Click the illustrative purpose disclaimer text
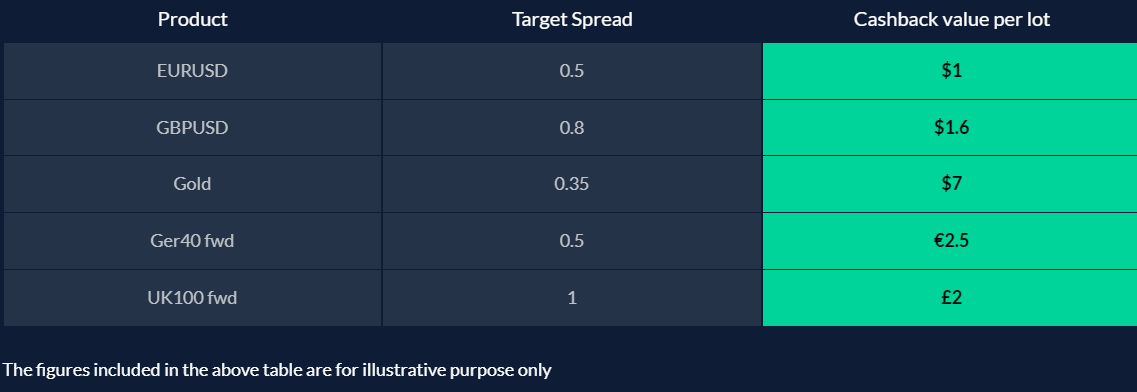 click(x=277, y=370)
